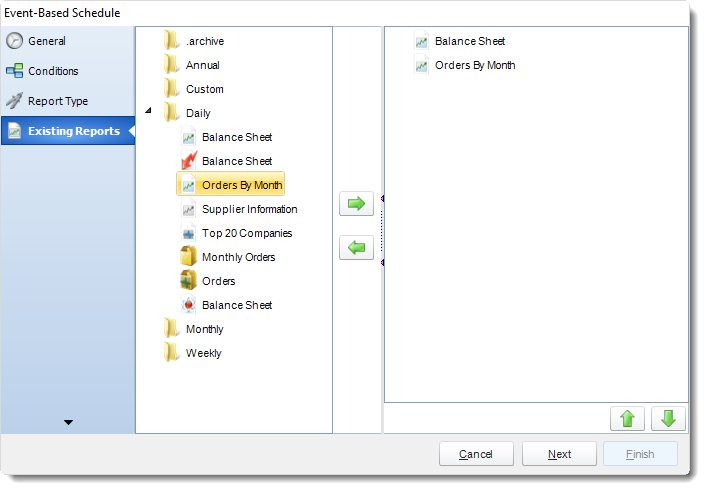Select first Balance Sheet under Daily

237,137
